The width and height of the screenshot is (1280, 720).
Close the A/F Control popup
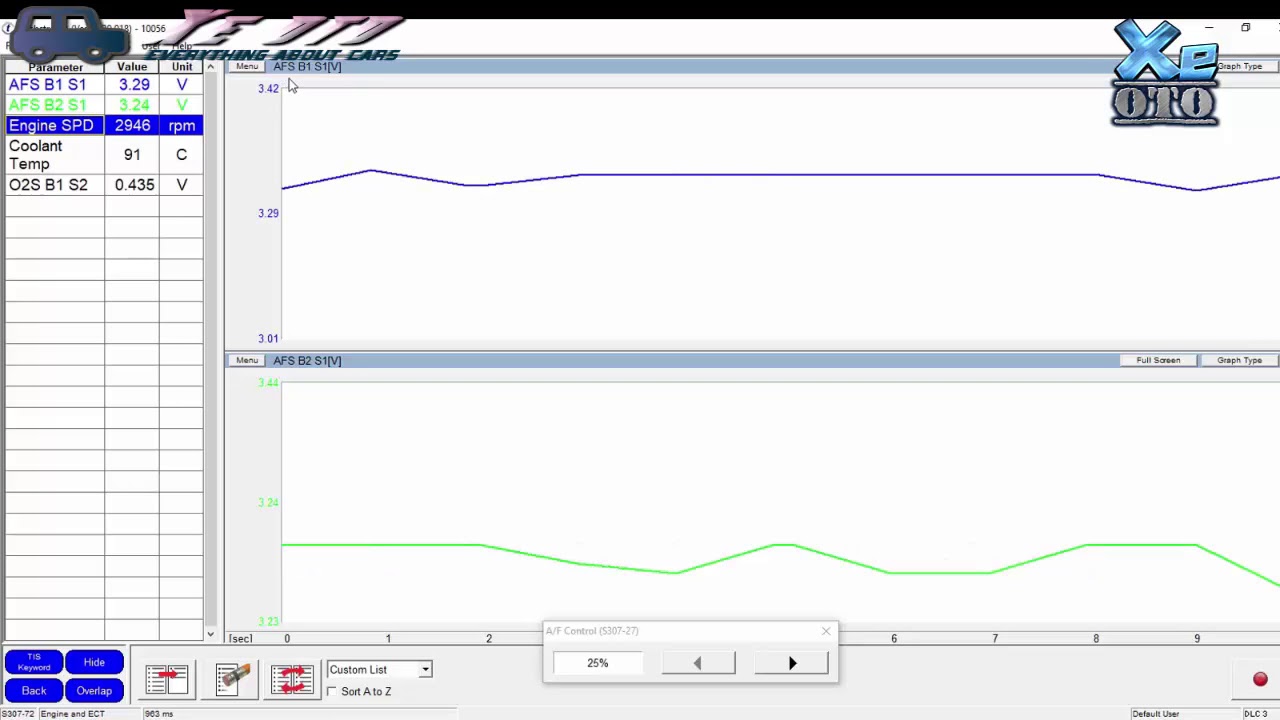[x=826, y=631]
